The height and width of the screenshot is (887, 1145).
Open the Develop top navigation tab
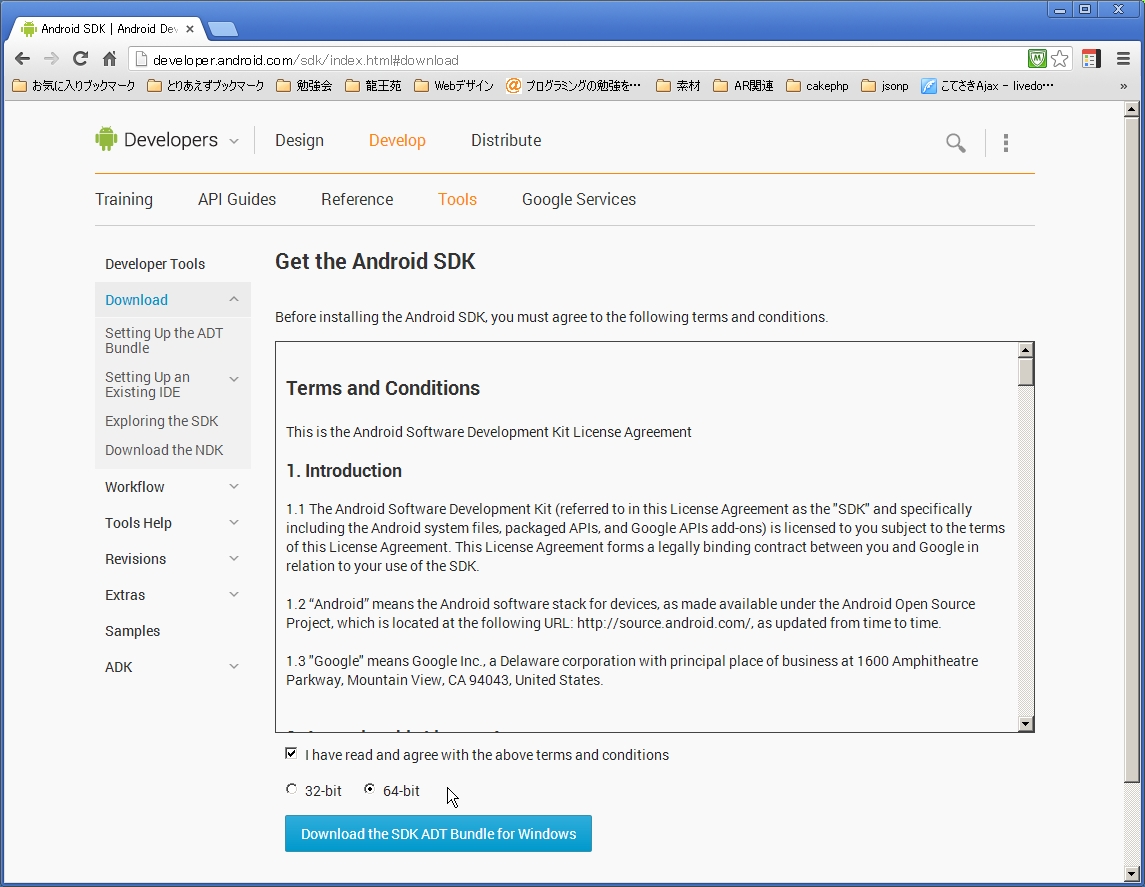397,140
